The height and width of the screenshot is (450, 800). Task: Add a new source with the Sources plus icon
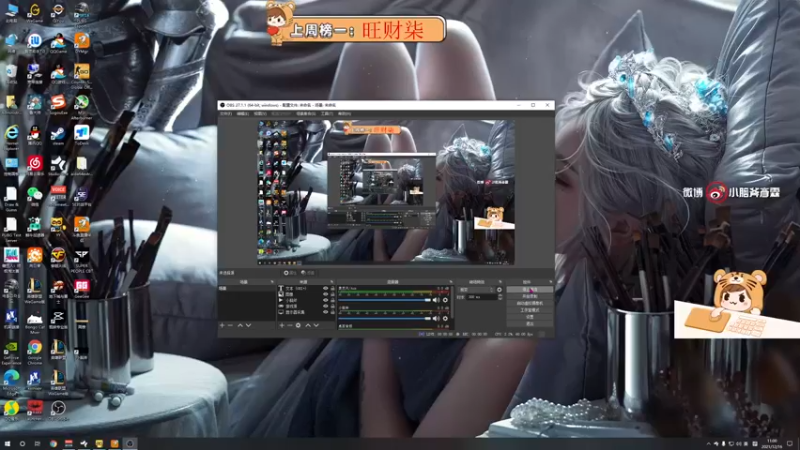point(282,326)
